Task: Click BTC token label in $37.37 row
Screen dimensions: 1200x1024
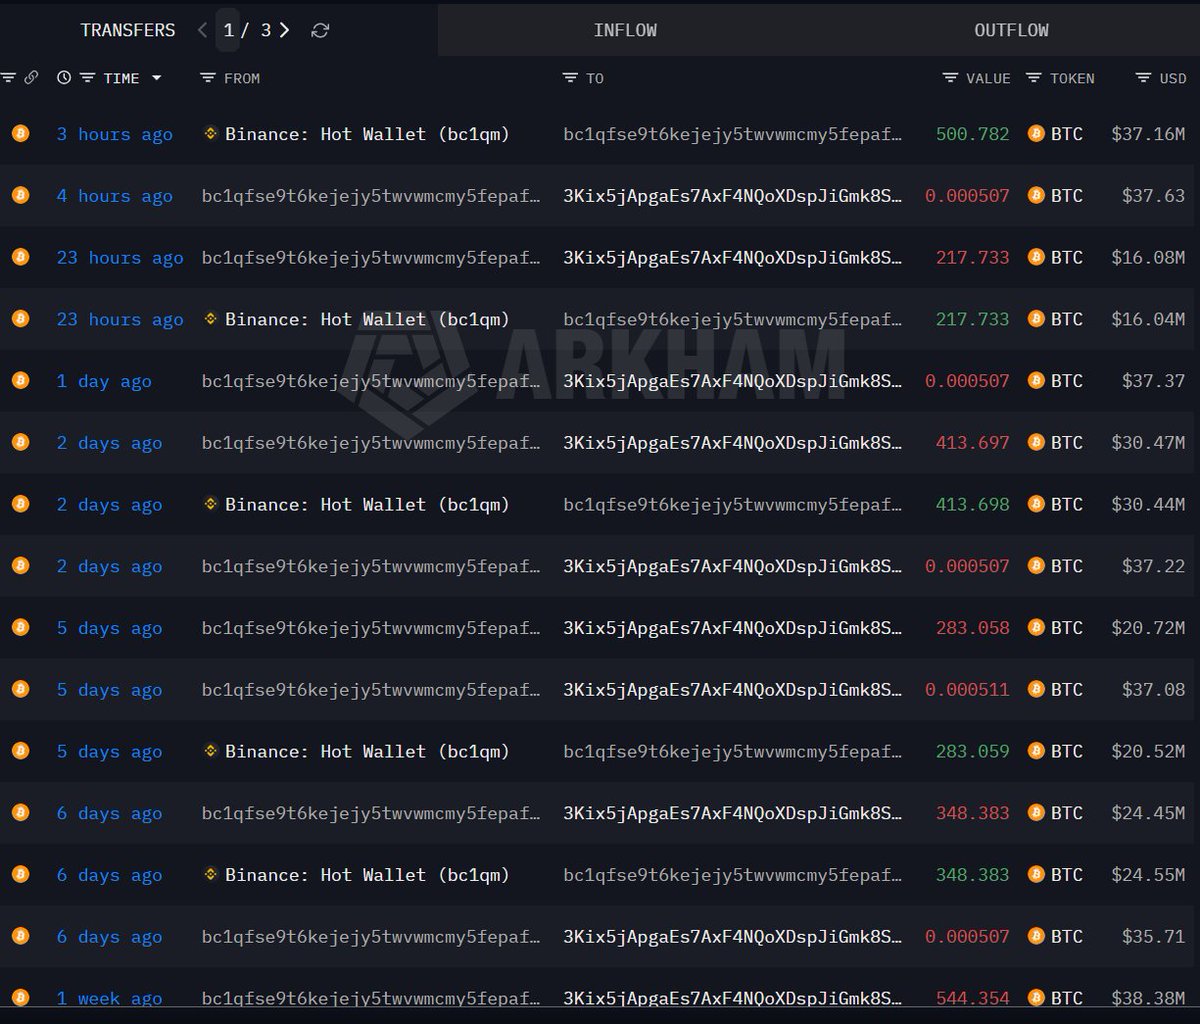Action: point(1067,381)
